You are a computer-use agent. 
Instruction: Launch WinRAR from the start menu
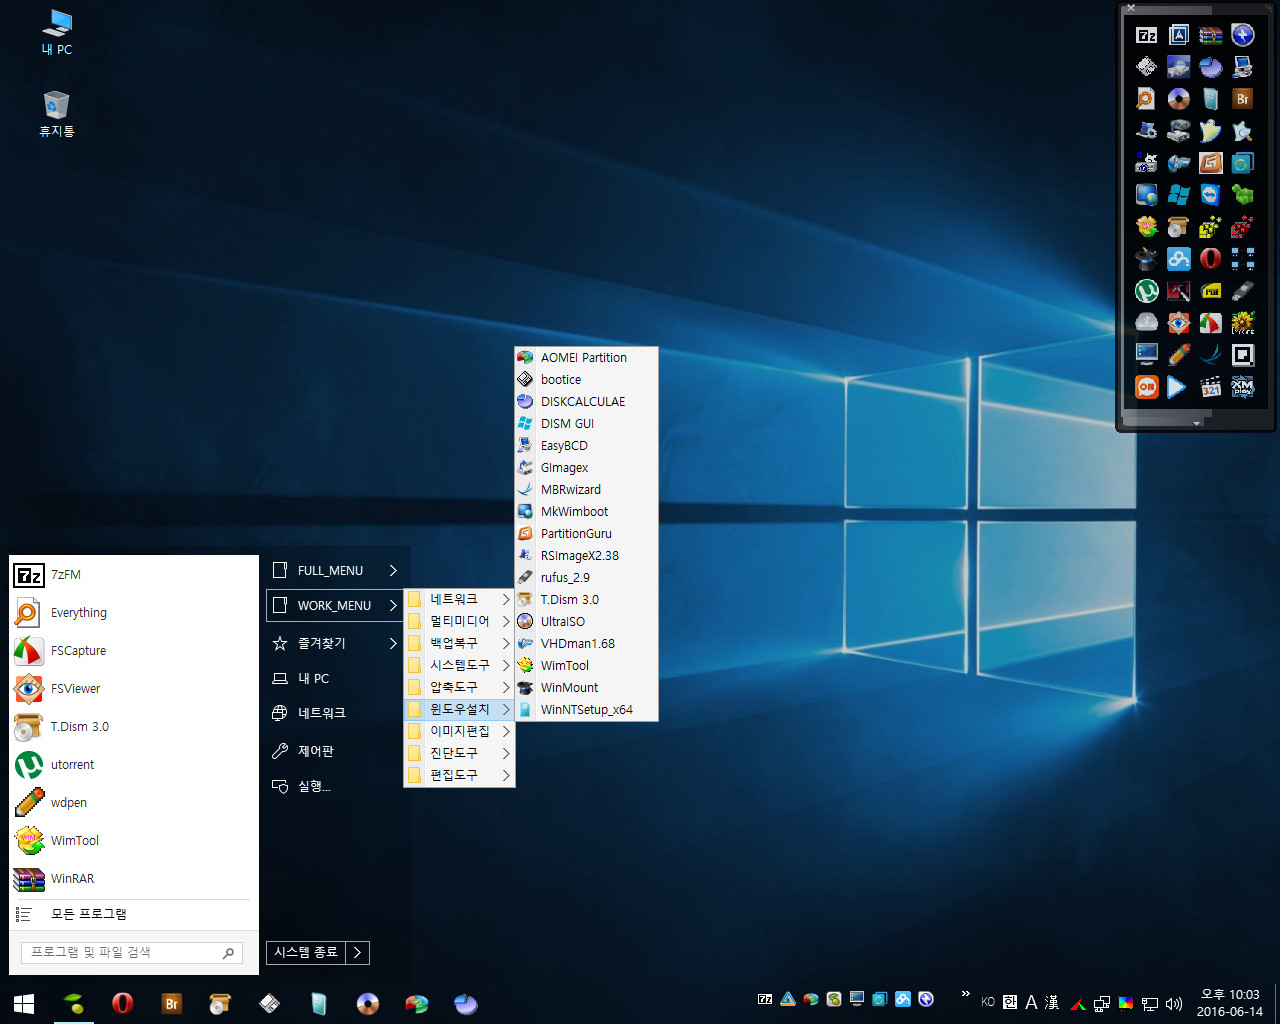click(132, 879)
